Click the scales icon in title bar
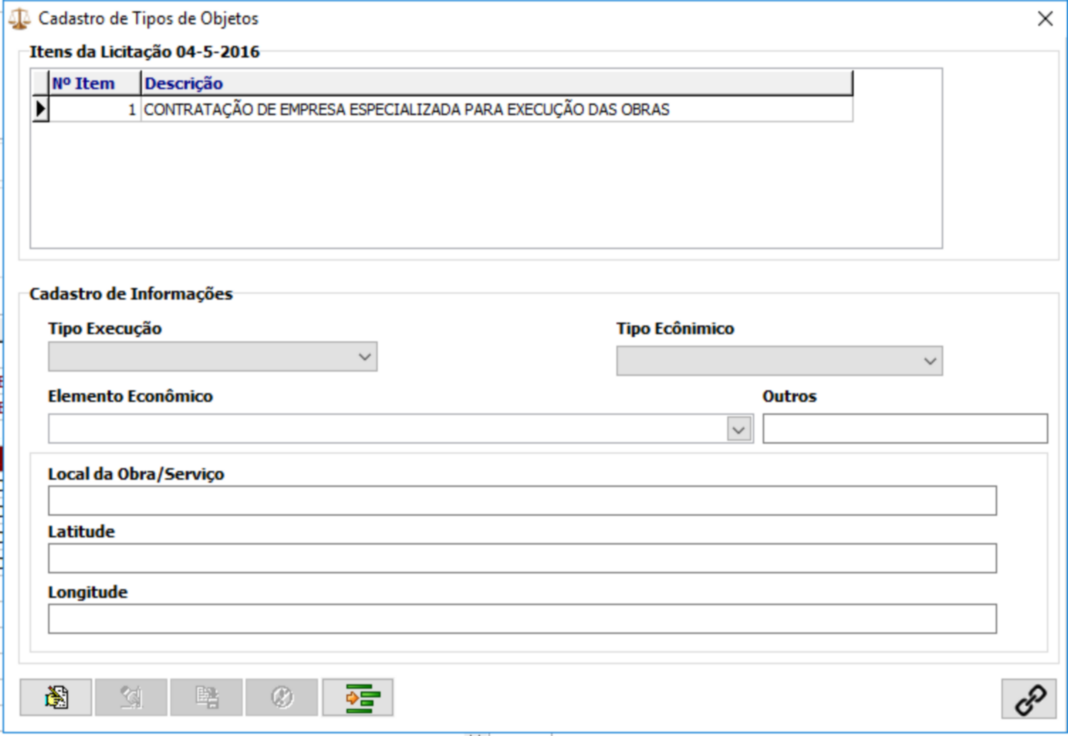This screenshot has width=1068, height=736. pos(19,19)
